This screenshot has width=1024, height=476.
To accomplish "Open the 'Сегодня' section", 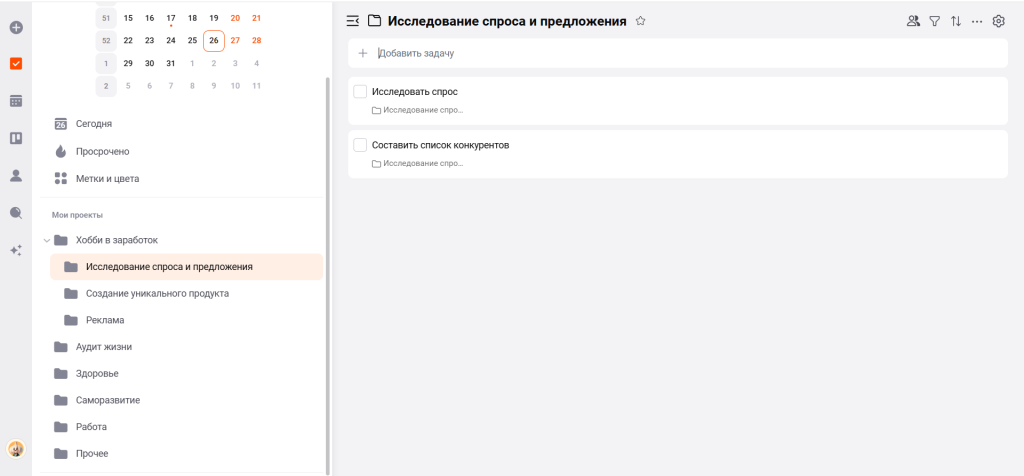I will coord(93,124).
